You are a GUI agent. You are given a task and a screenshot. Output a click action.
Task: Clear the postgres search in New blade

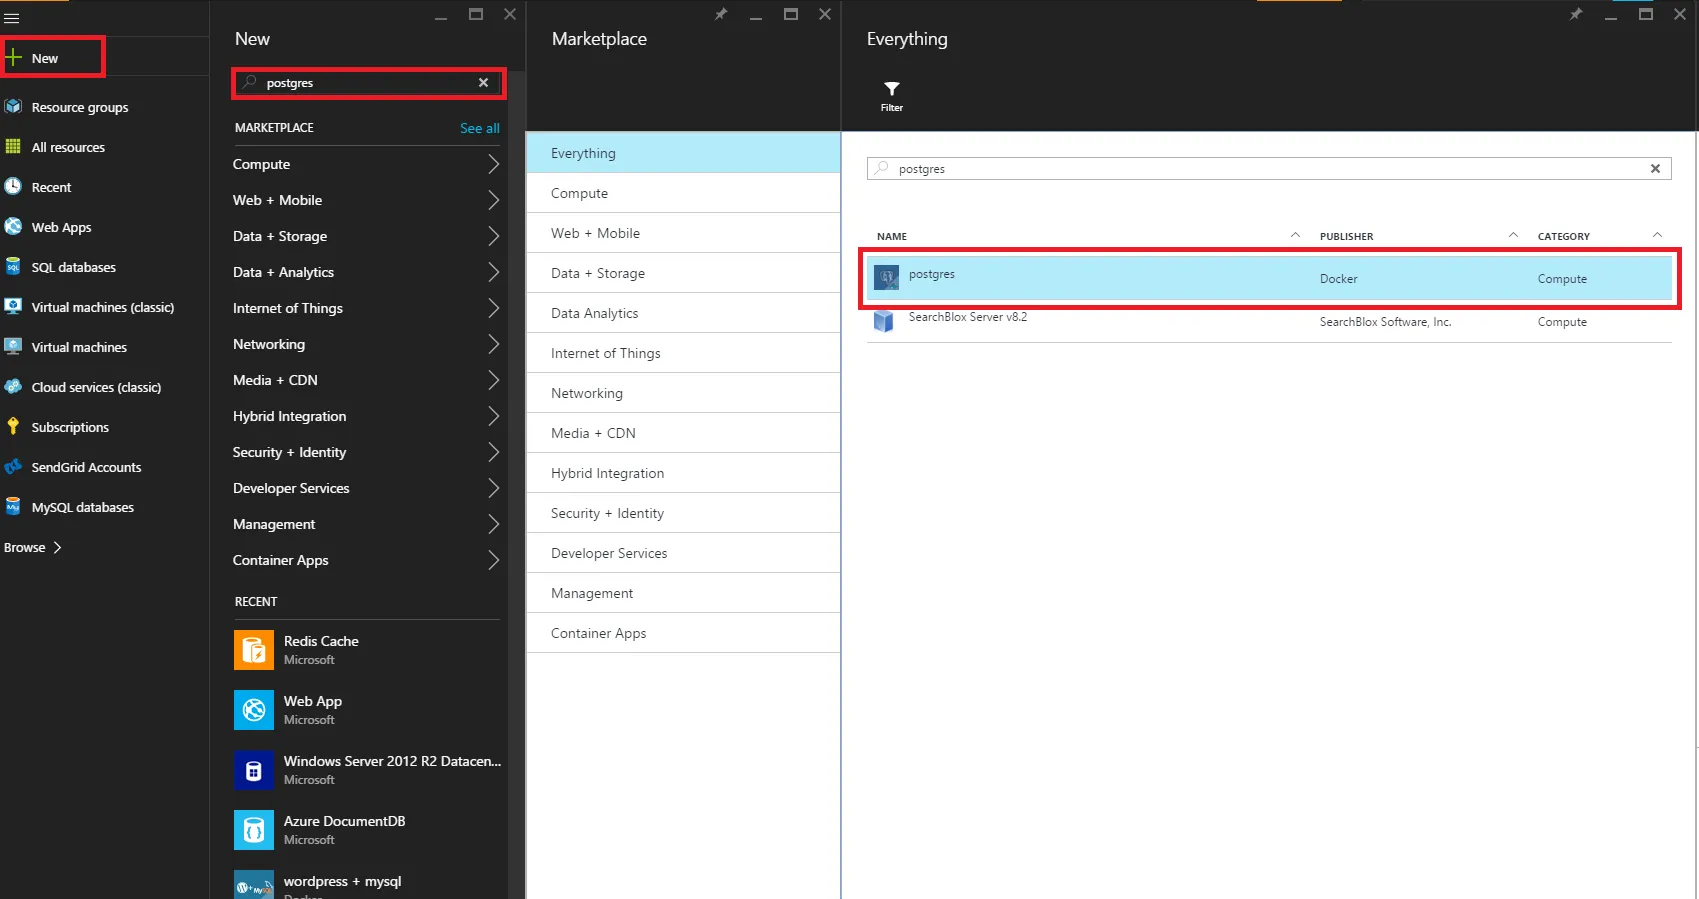[483, 83]
